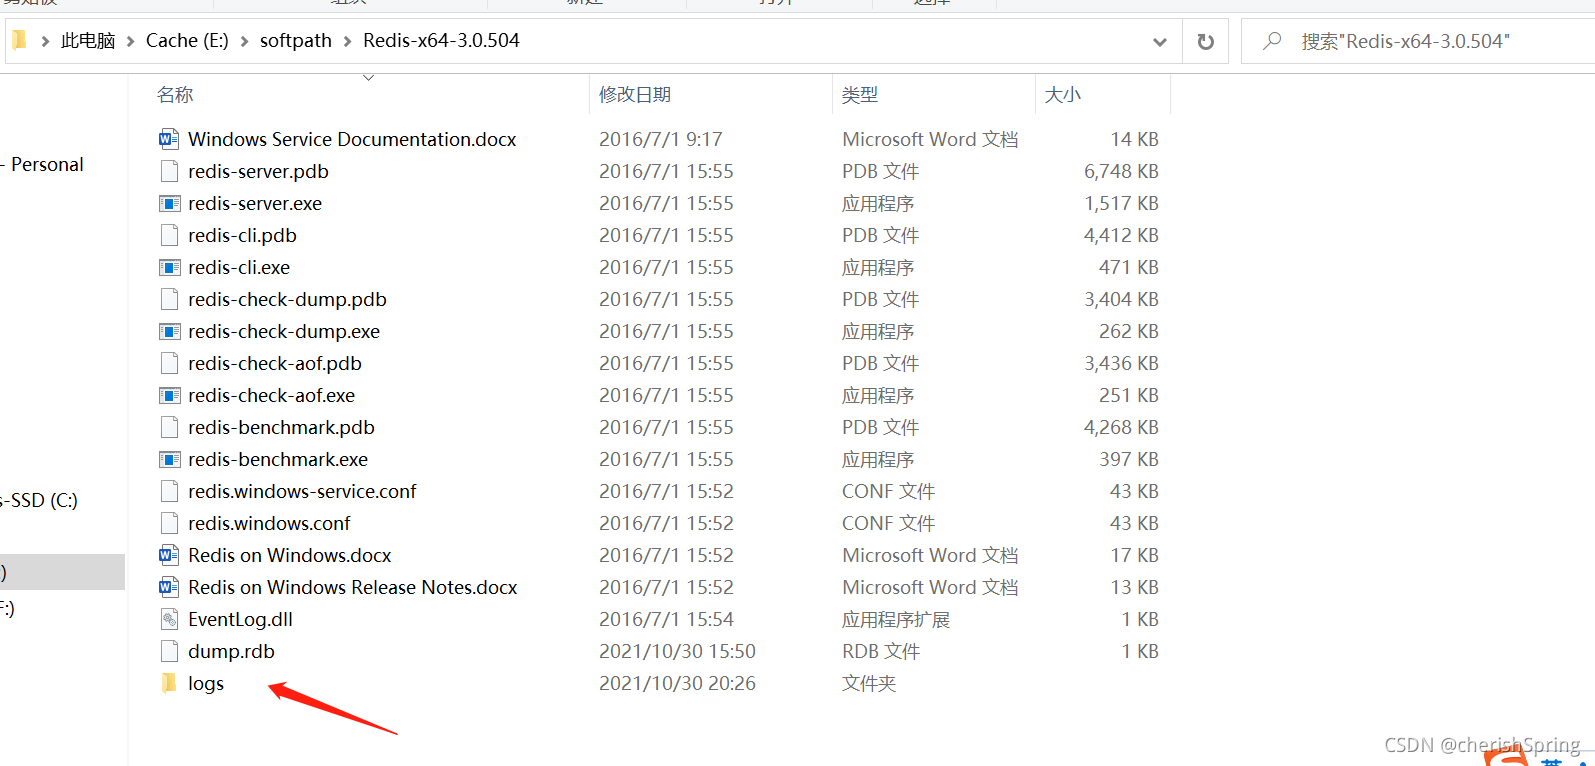Click the redis-server.exe application icon
The height and width of the screenshot is (766, 1595).
(170, 203)
